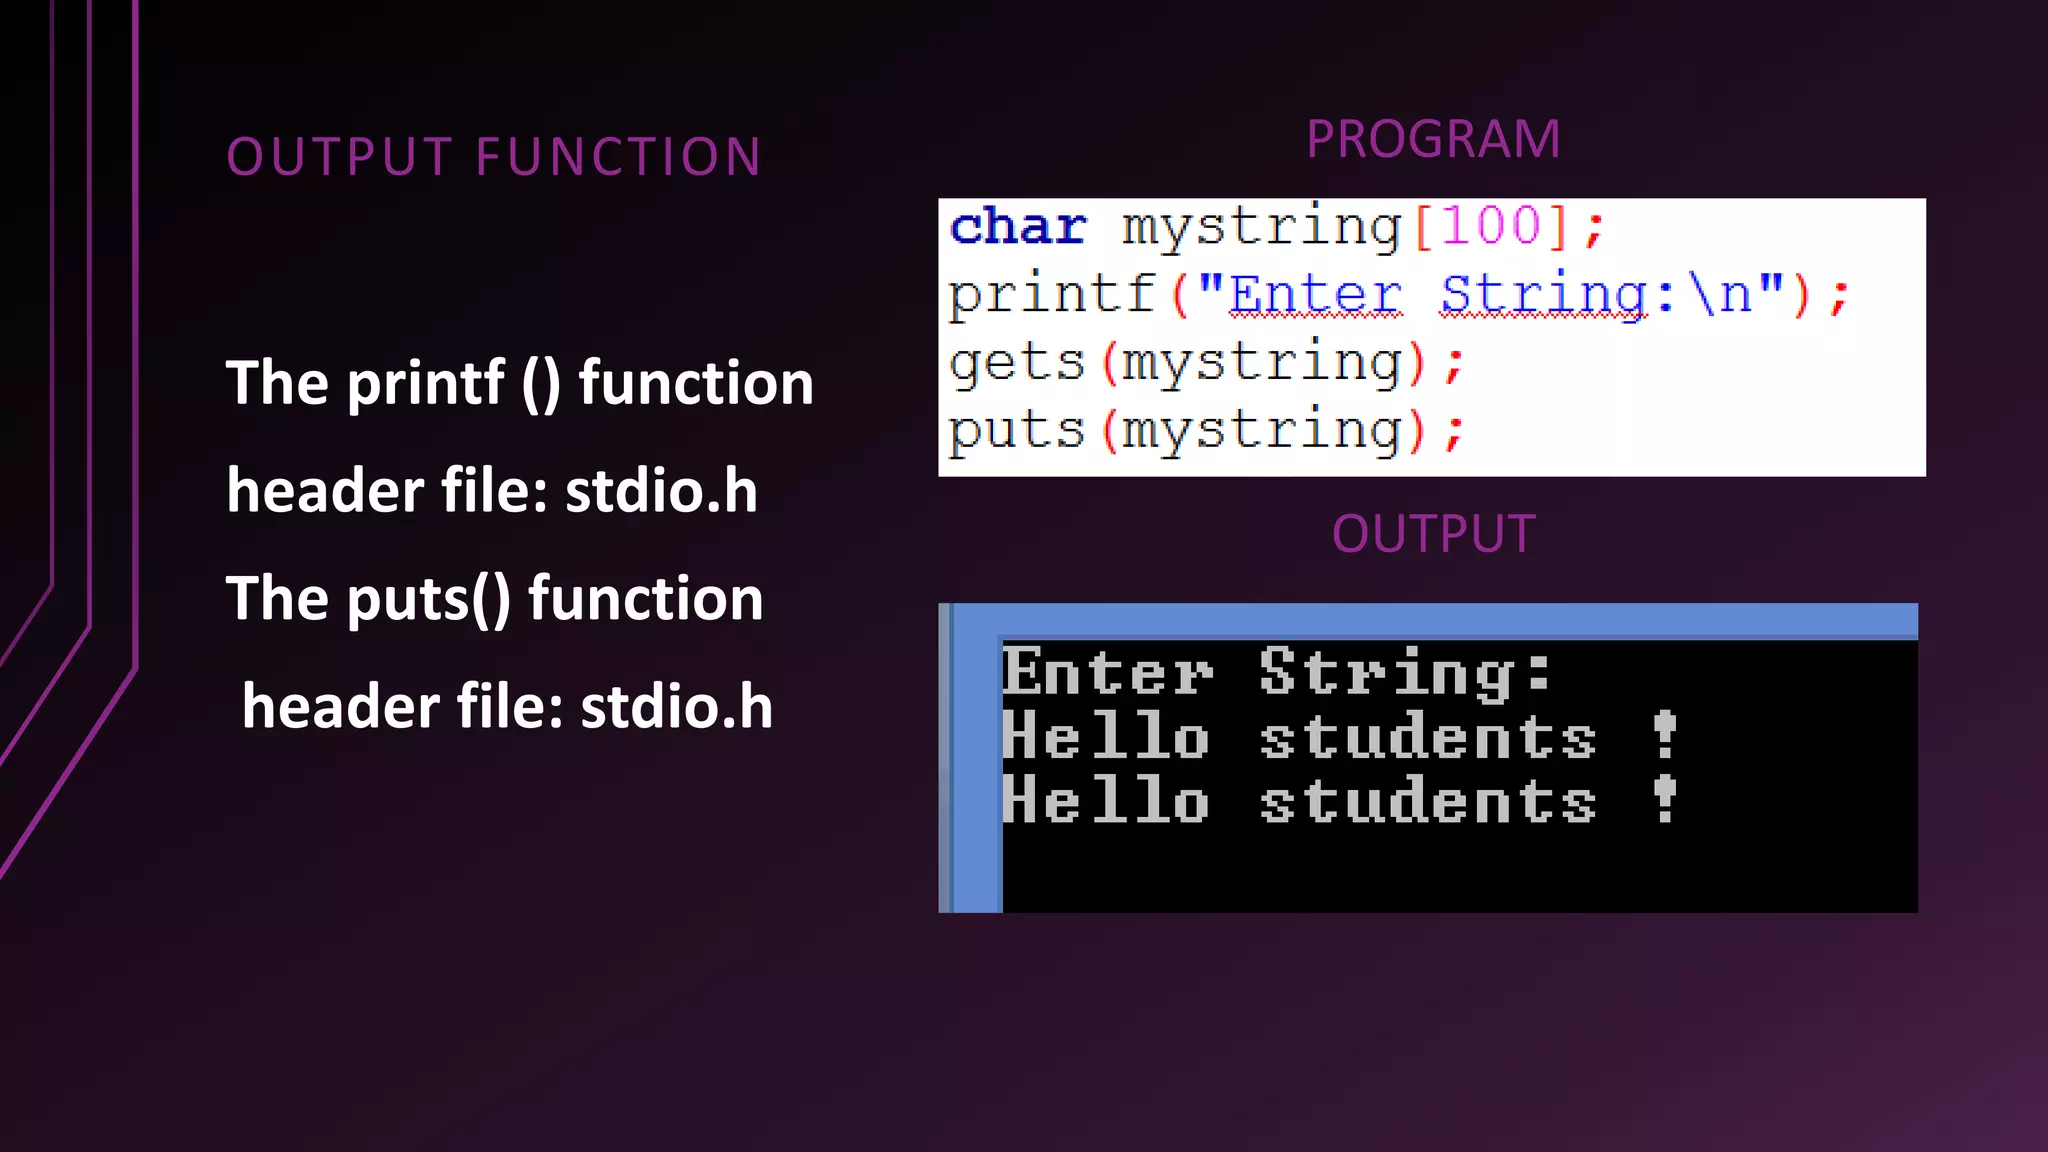Click the OUTPUT heading above console
The image size is (2048, 1152).
tap(1432, 534)
